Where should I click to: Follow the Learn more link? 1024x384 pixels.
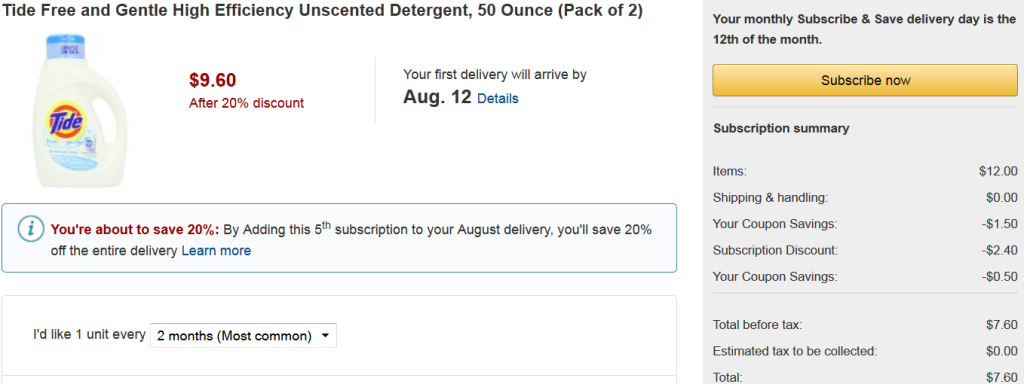pyautogui.click(x=216, y=250)
